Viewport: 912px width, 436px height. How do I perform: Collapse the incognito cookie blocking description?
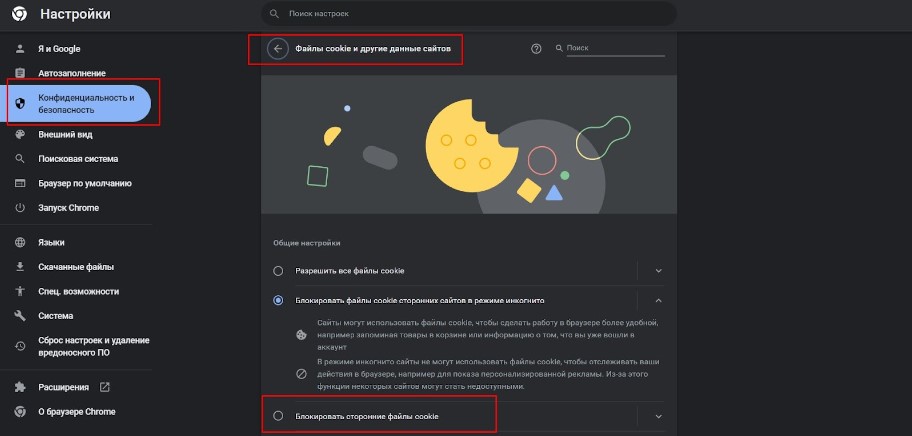coord(658,301)
